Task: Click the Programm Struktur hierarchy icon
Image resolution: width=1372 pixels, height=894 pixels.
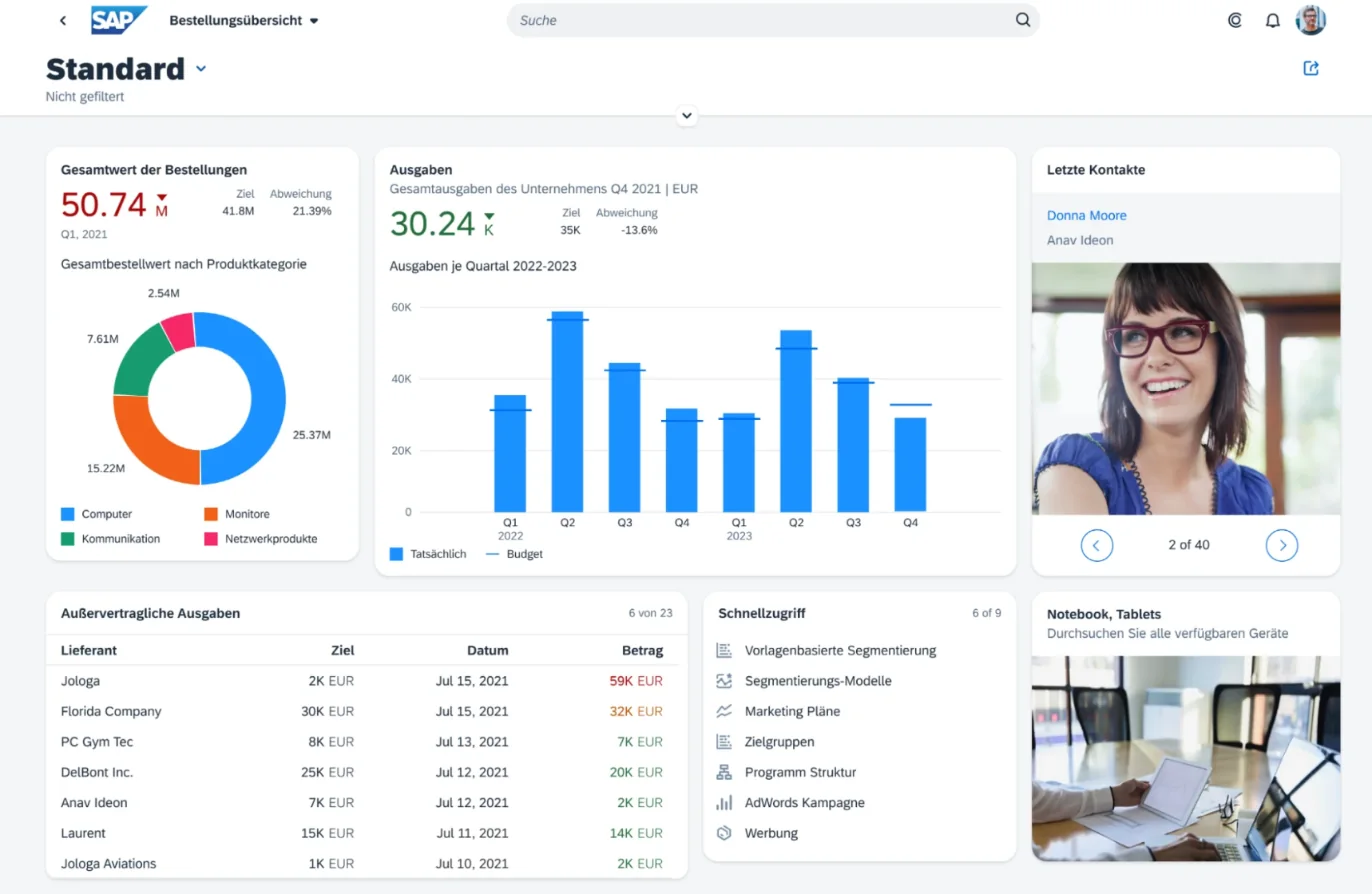Action: (x=725, y=772)
